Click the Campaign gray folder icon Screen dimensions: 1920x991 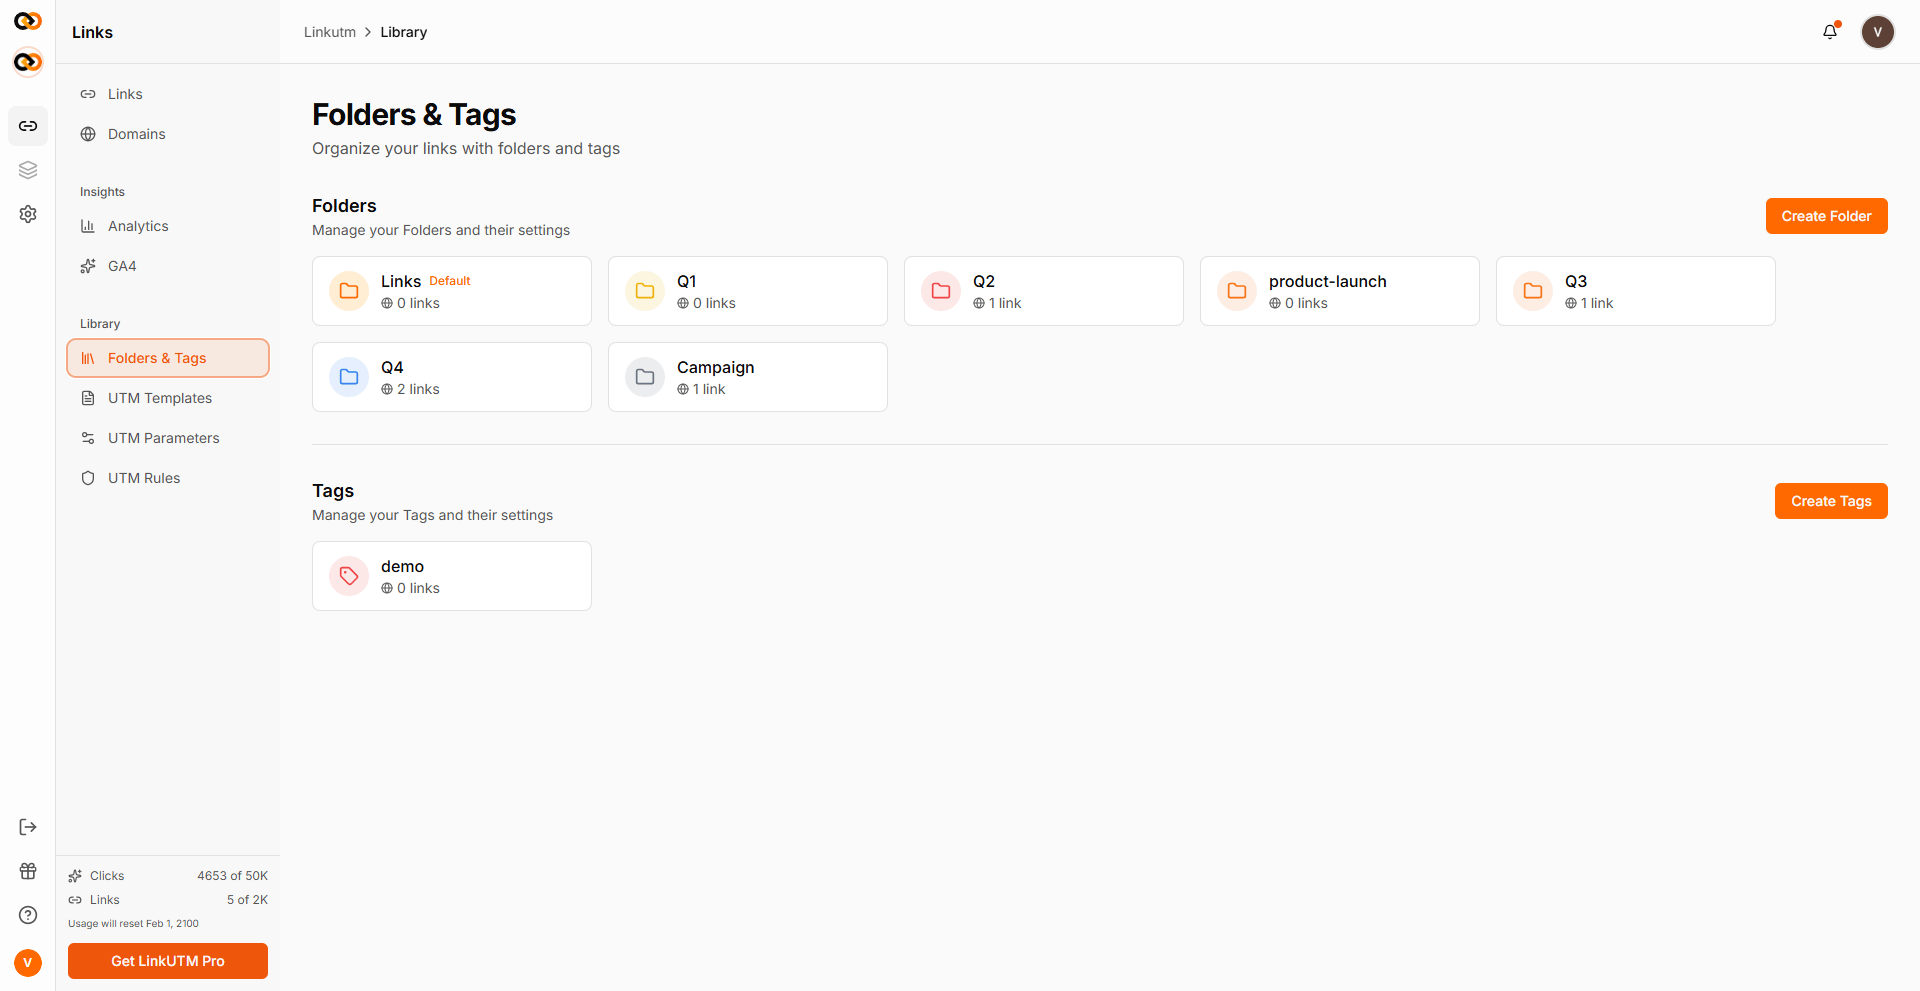click(645, 377)
